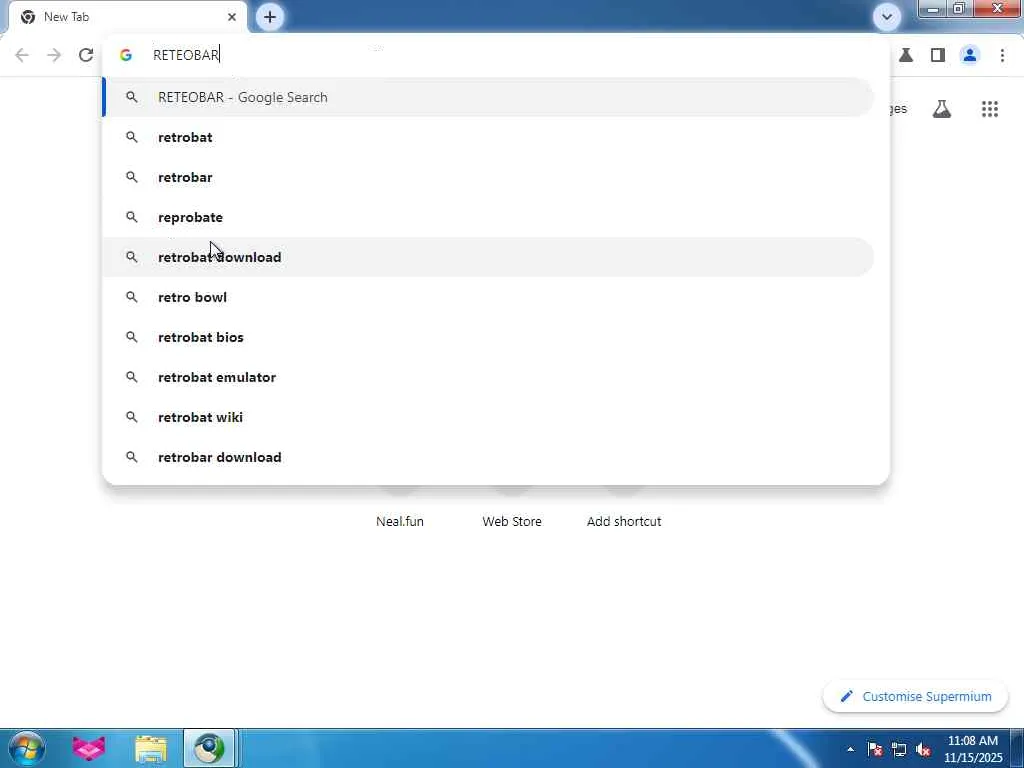Click search icon beside 'retro bowl'
The width and height of the screenshot is (1024, 768).
pos(132,297)
